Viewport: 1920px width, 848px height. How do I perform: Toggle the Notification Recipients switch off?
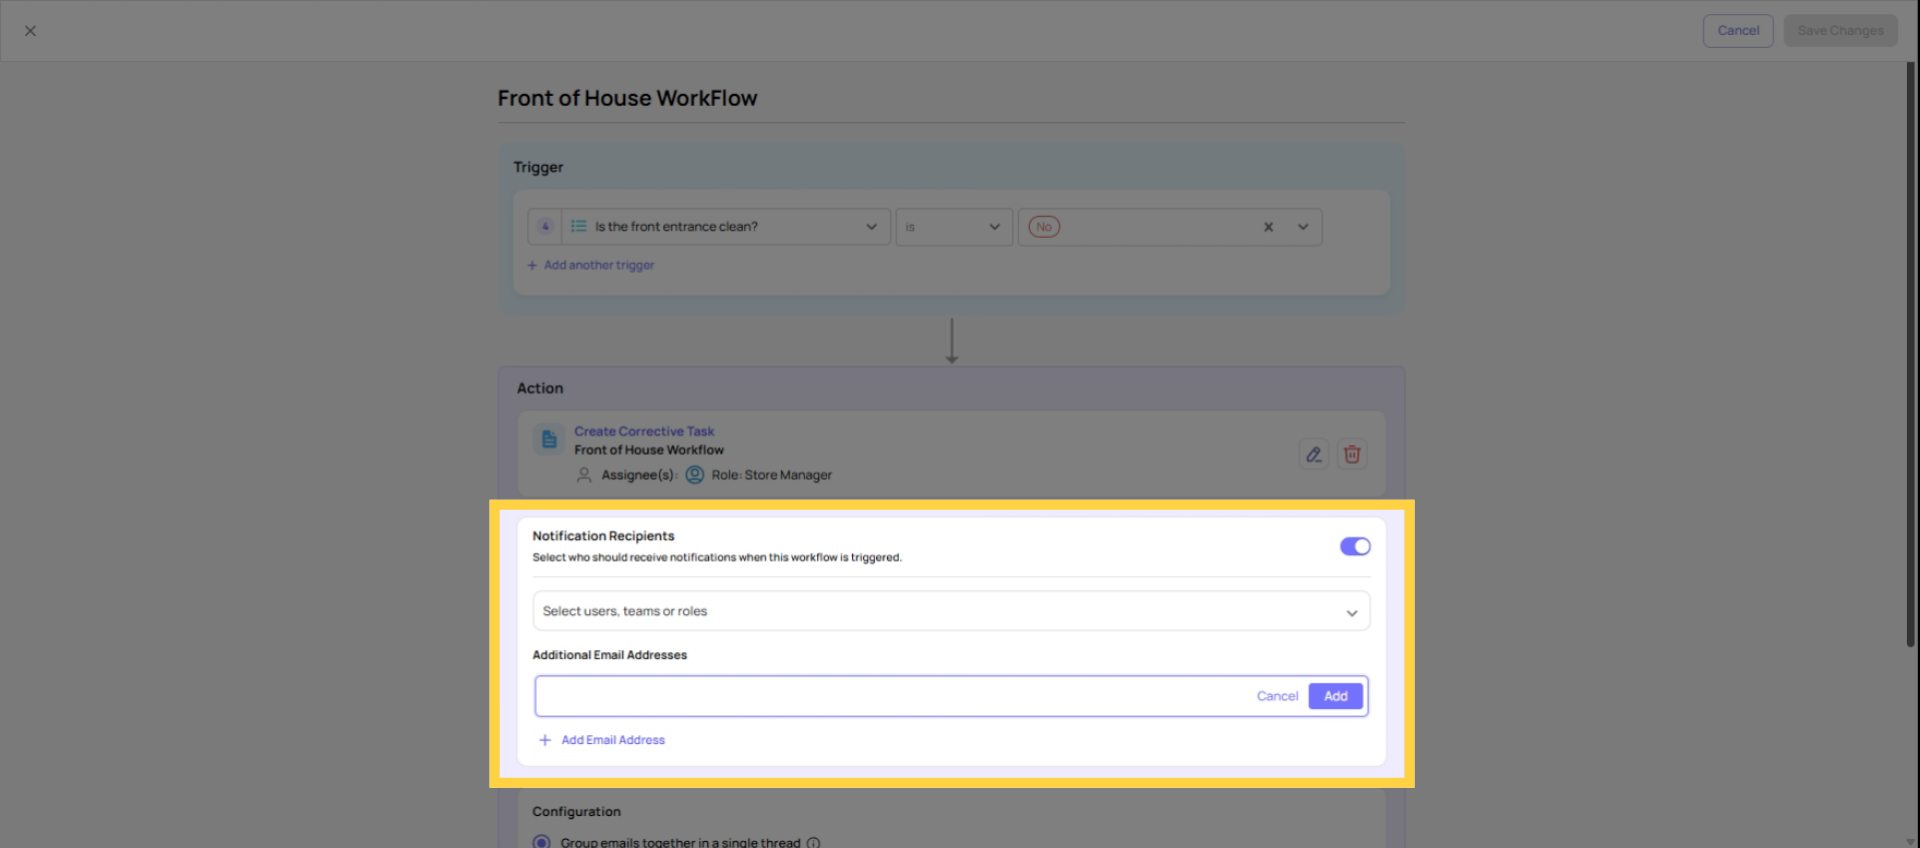tap(1355, 546)
